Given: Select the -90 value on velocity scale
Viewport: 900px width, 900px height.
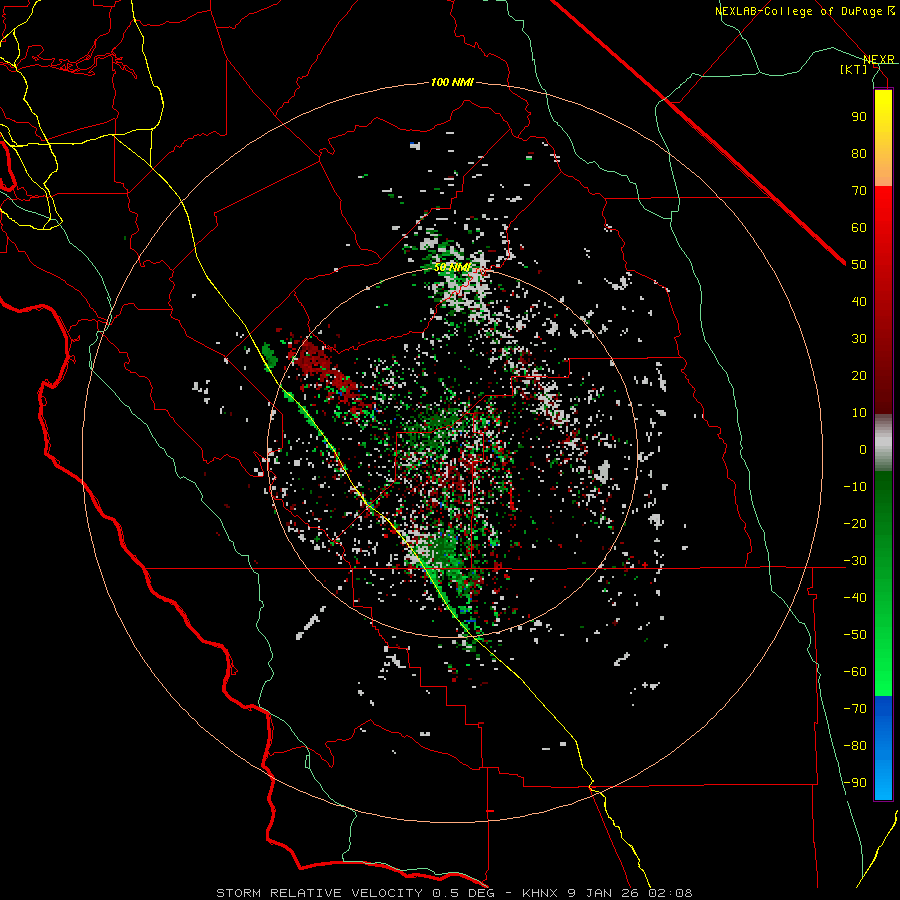Looking at the screenshot, I should coord(855,783).
